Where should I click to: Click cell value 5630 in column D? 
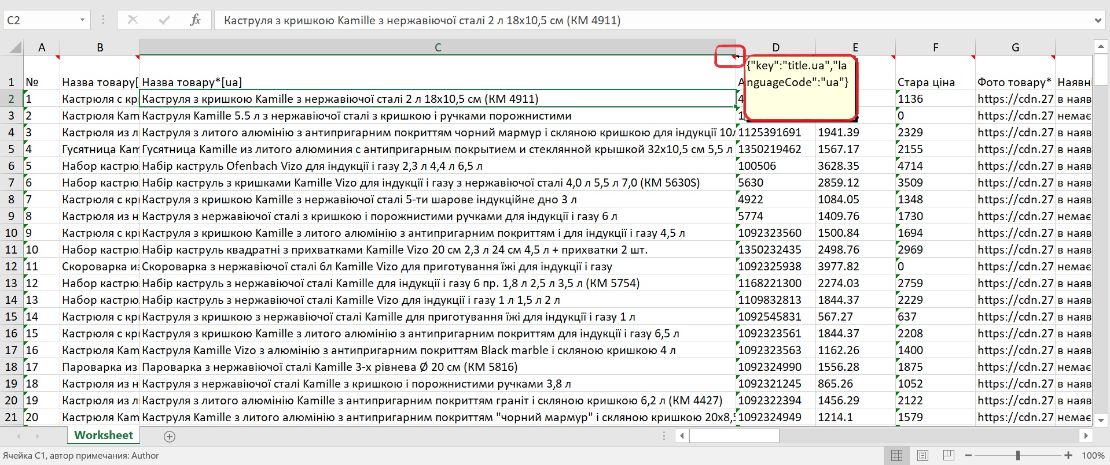(x=776, y=183)
